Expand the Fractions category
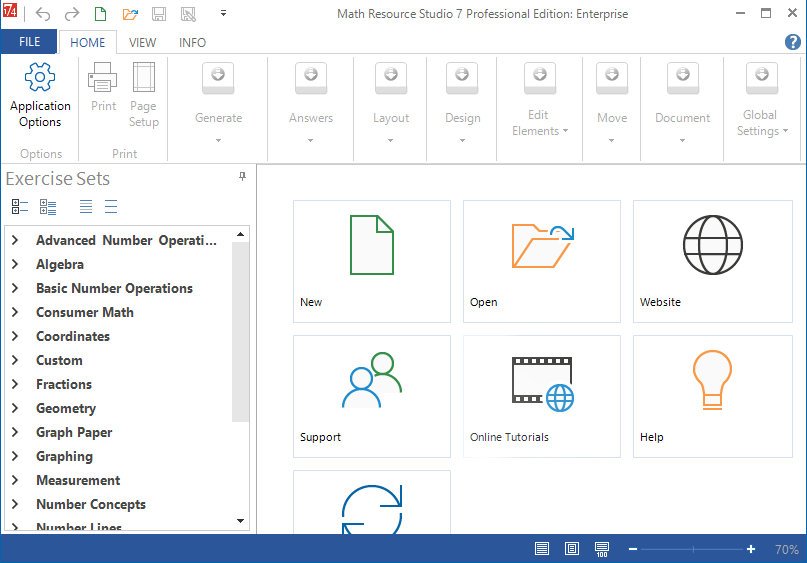The image size is (807, 563). point(15,384)
